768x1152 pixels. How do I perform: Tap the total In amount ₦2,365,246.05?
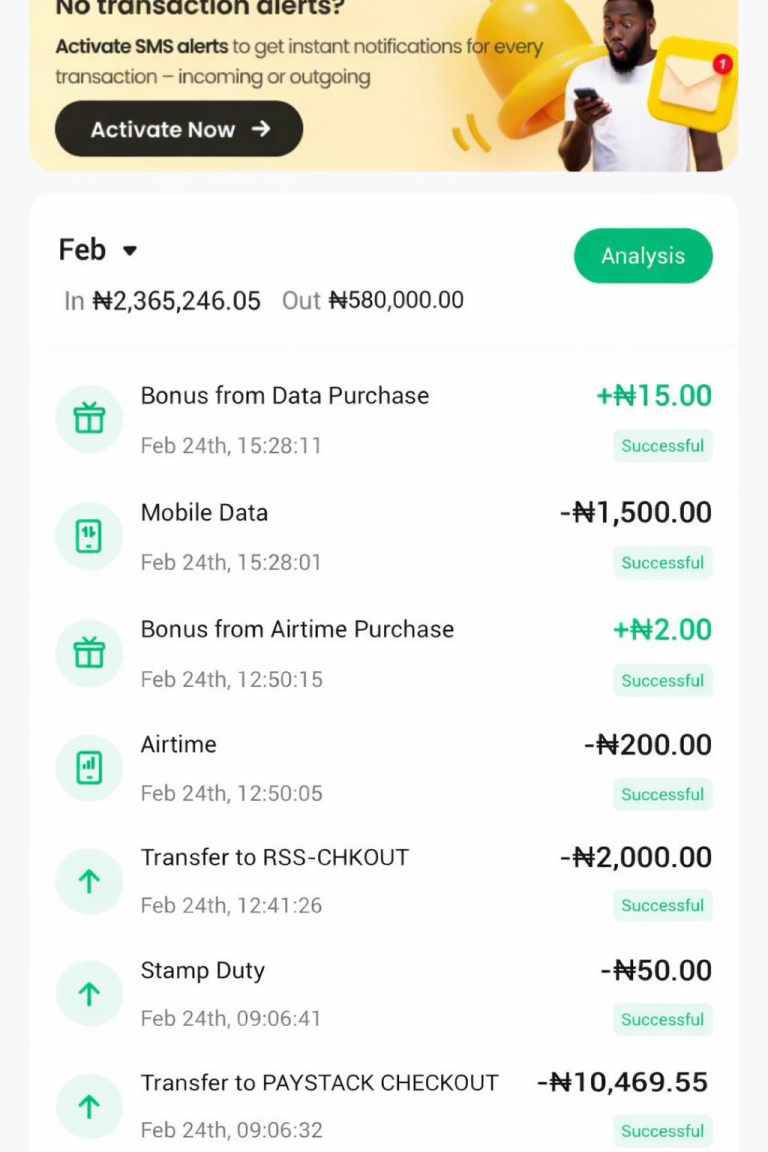click(x=176, y=301)
